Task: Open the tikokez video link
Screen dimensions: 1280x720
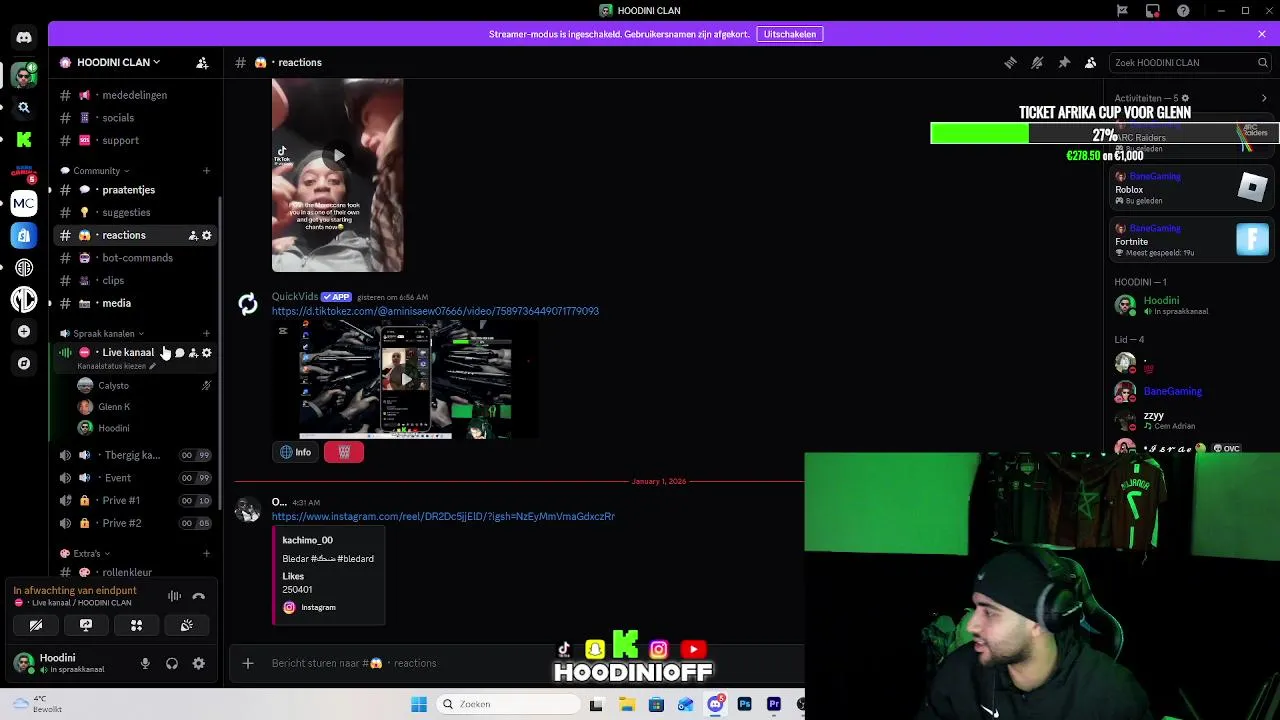Action: point(435,311)
